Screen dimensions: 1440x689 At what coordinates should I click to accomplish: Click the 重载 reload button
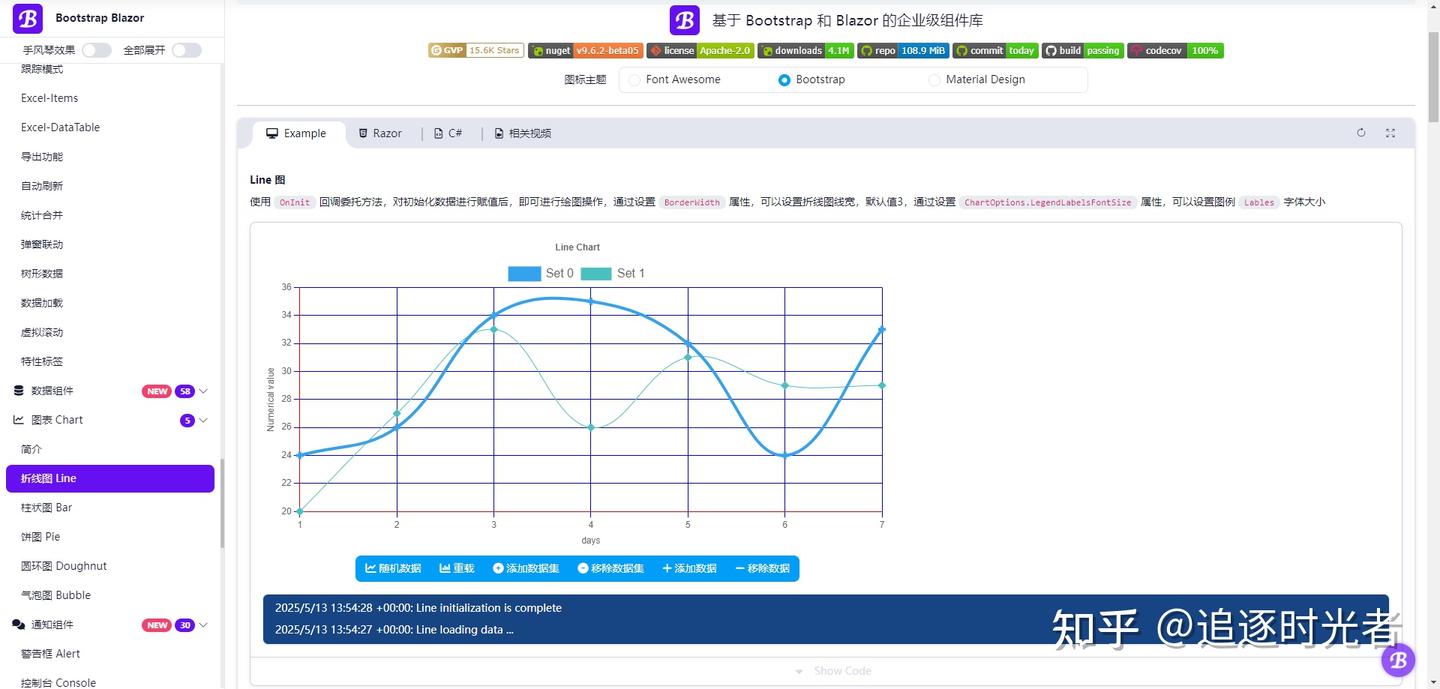(457, 568)
